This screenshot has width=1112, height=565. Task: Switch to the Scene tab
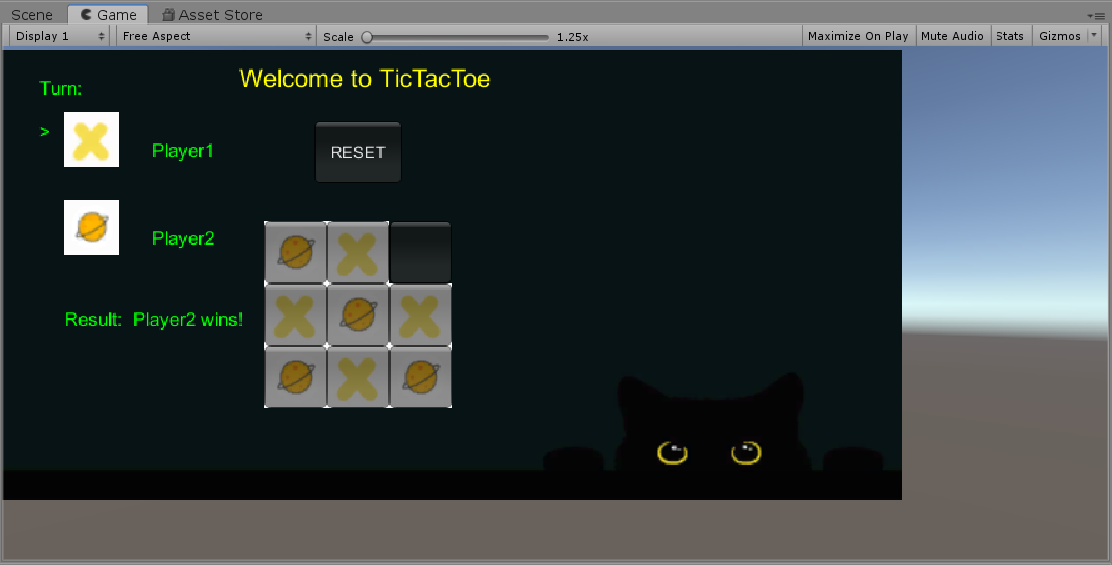point(32,14)
